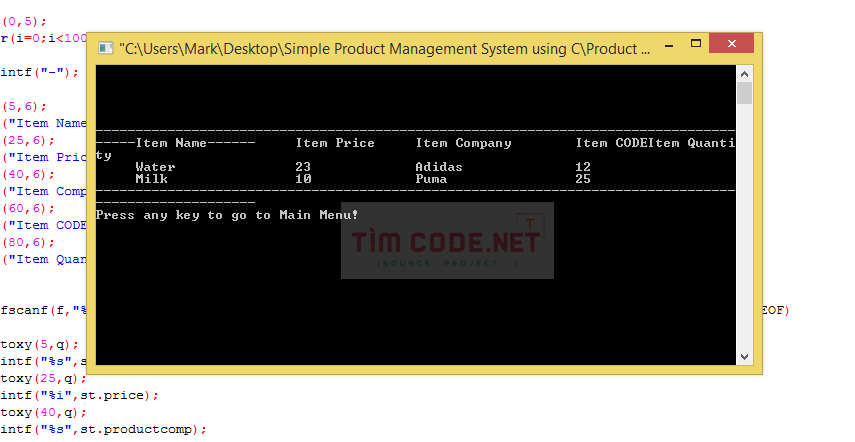The height and width of the screenshot is (442, 855).
Task: Click the 'EOF)' text in the editor
Action: point(776,311)
